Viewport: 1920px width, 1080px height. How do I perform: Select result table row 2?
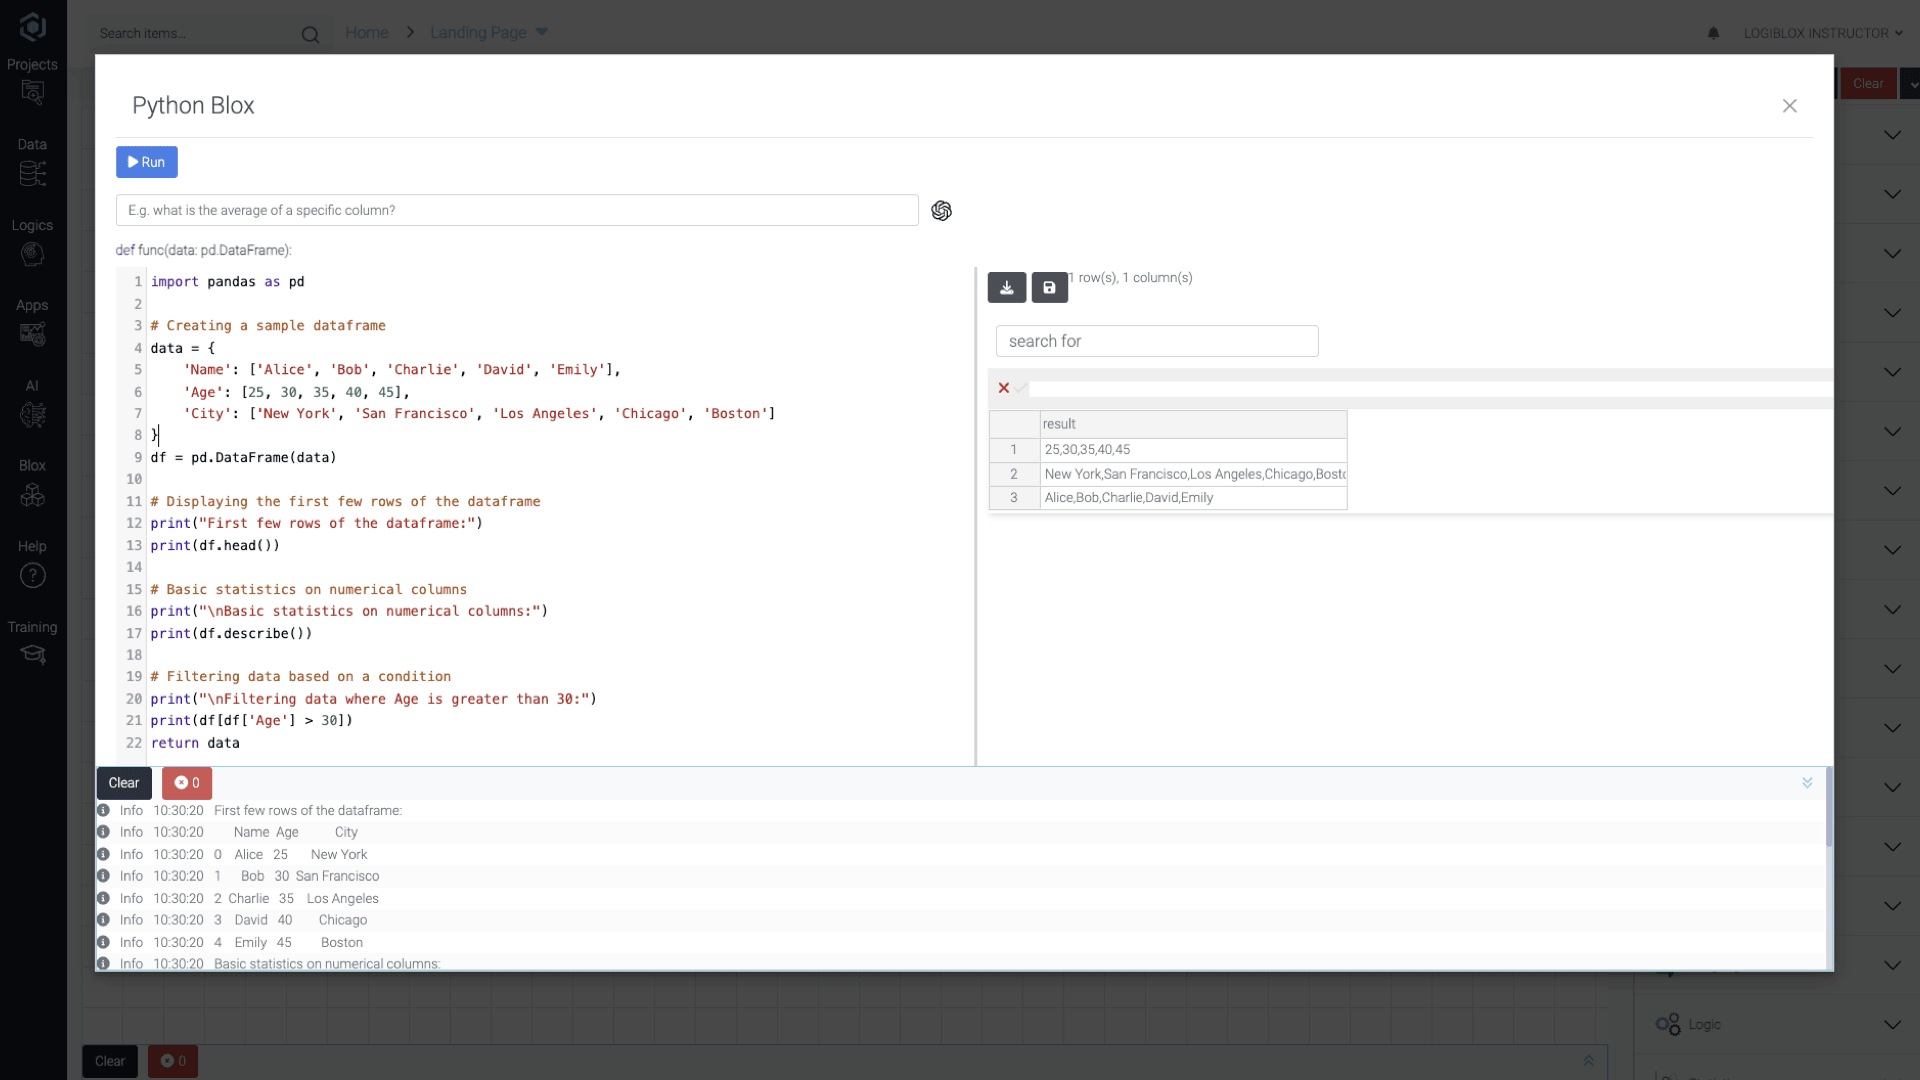point(1013,474)
